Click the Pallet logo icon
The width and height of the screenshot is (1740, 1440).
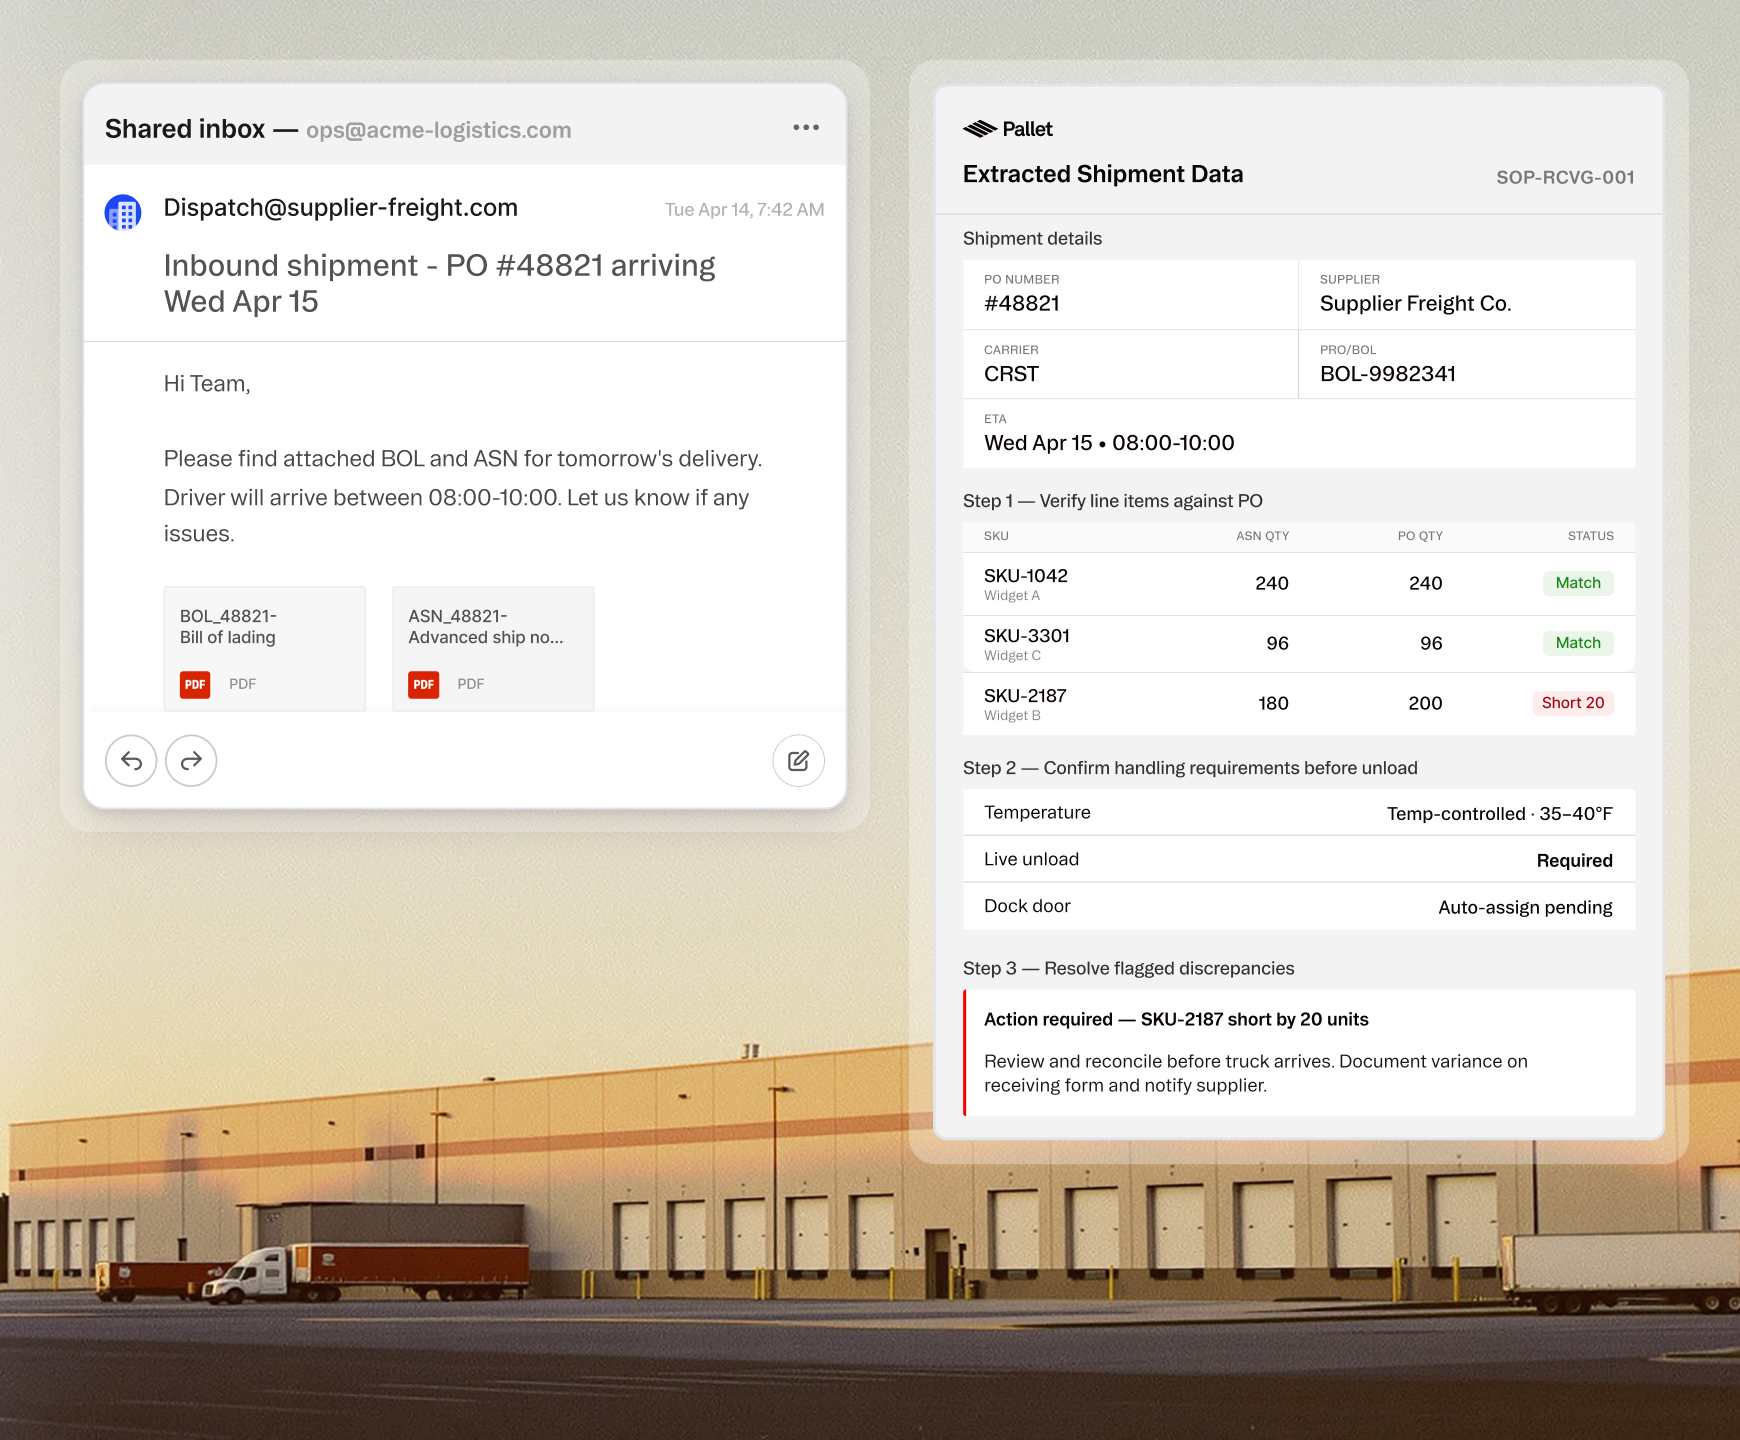pos(980,129)
